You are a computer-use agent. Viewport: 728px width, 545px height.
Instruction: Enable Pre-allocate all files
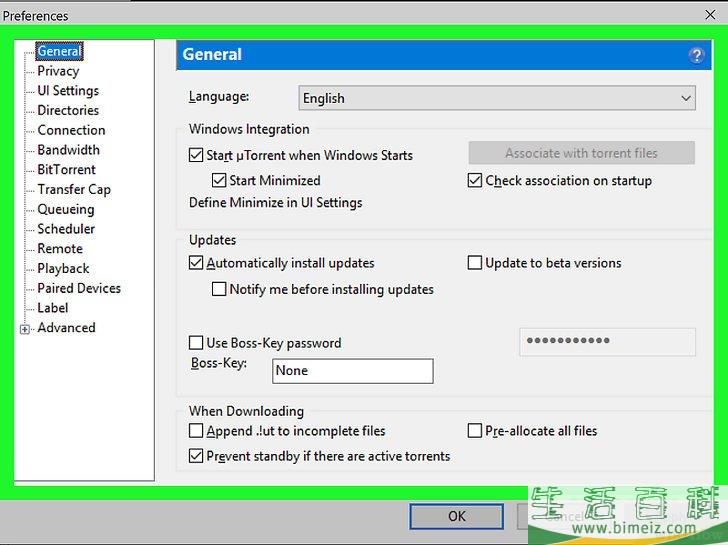click(474, 431)
